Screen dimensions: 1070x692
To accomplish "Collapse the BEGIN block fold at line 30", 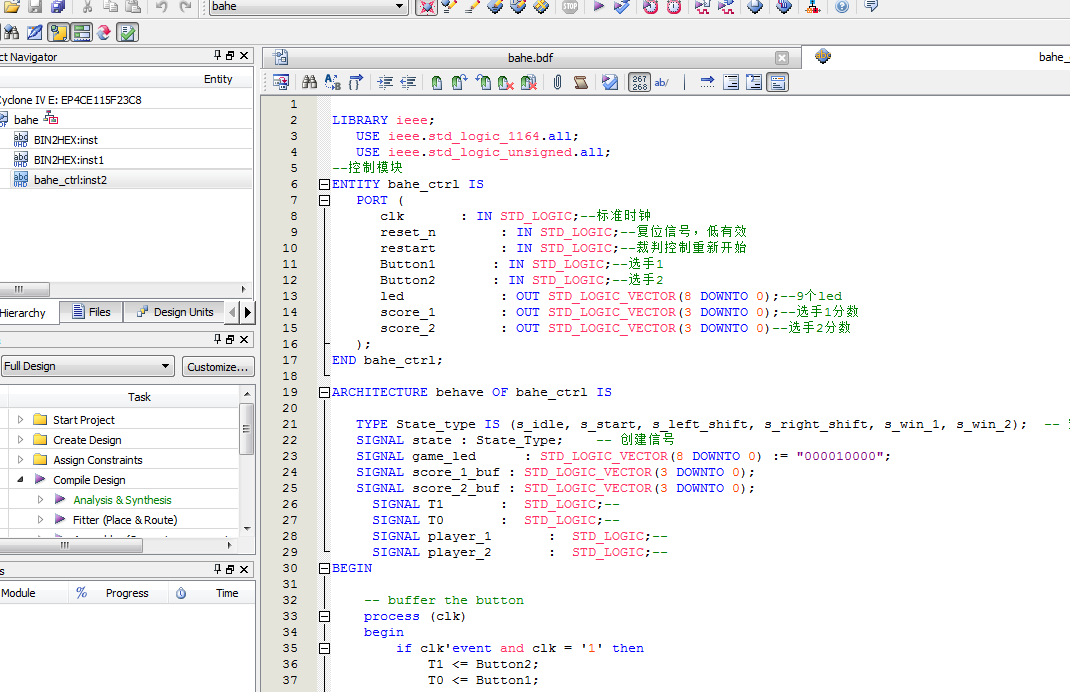I will [324, 568].
